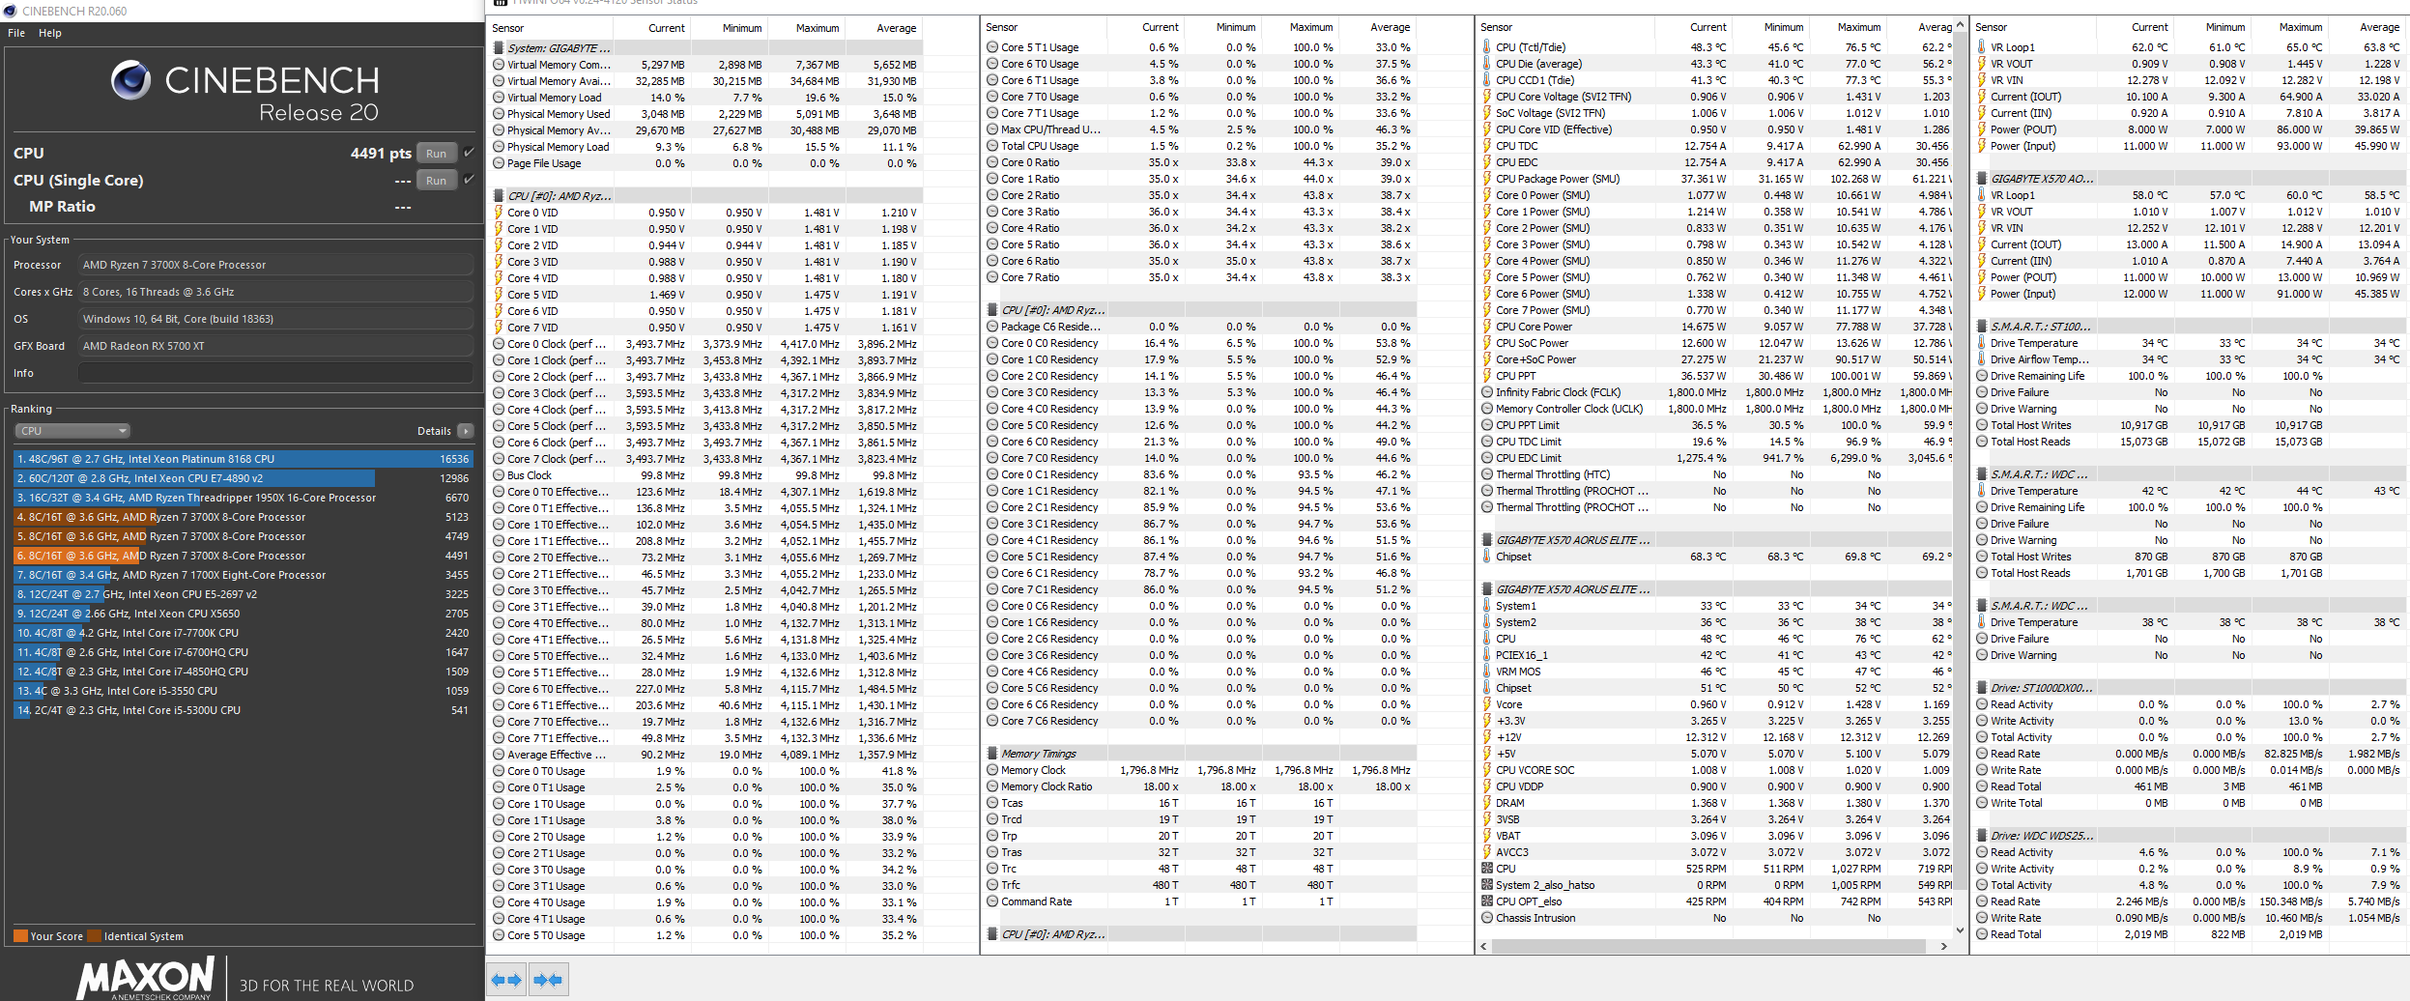Select the System 2_also_hatso fan row
Viewport: 2410px width, 1001px height.
pos(1716,885)
